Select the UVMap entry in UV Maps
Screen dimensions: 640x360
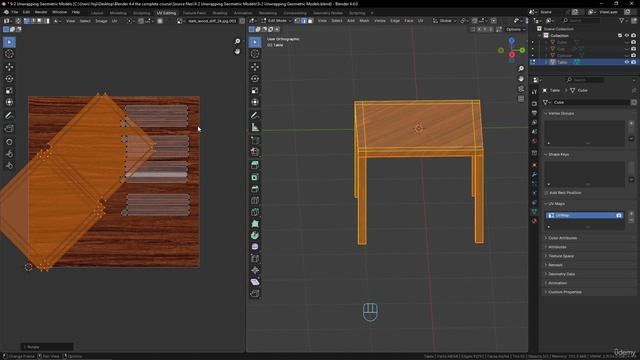[x=584, y=215]
